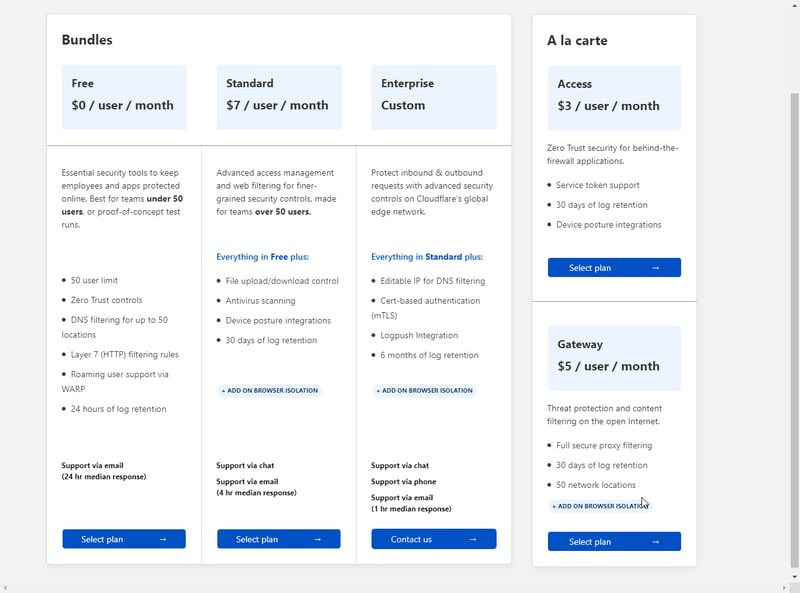Click the Gateway $5 / user / month card

(x=614, y=357)
